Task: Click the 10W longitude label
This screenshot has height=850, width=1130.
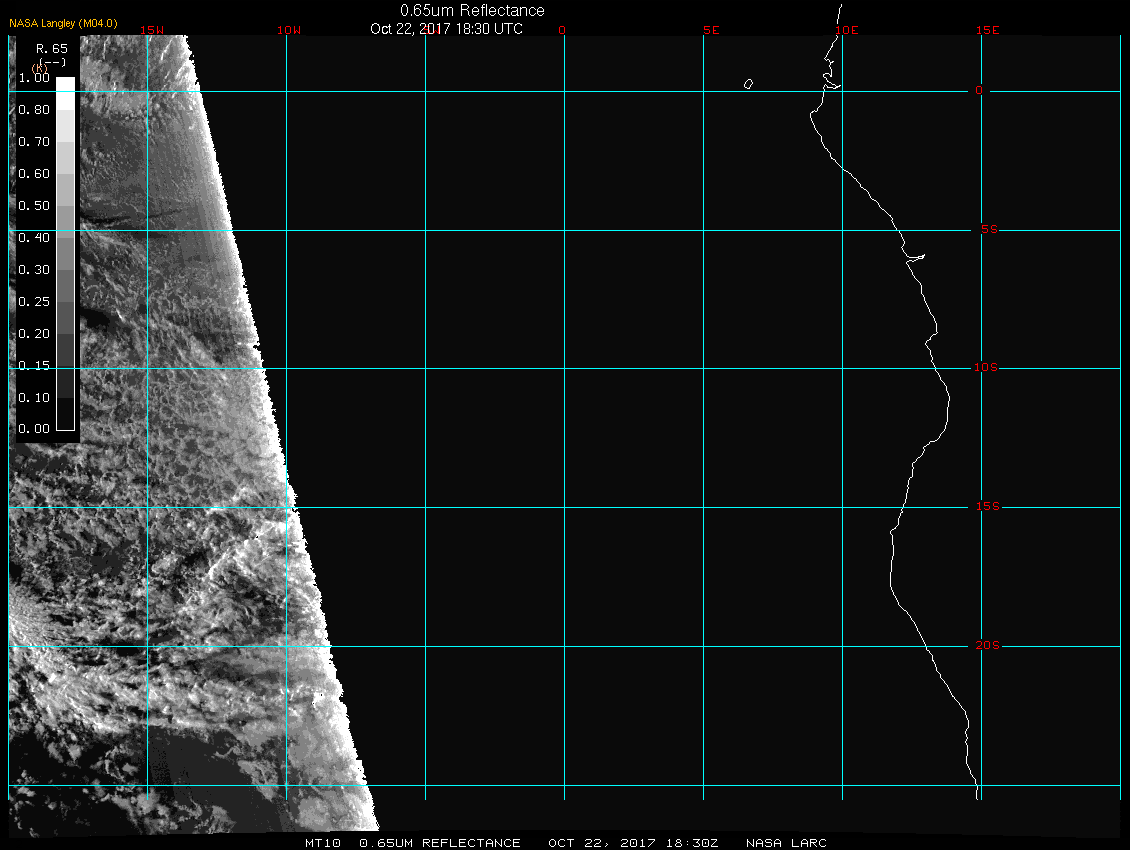Action: [x=288, y=30]
